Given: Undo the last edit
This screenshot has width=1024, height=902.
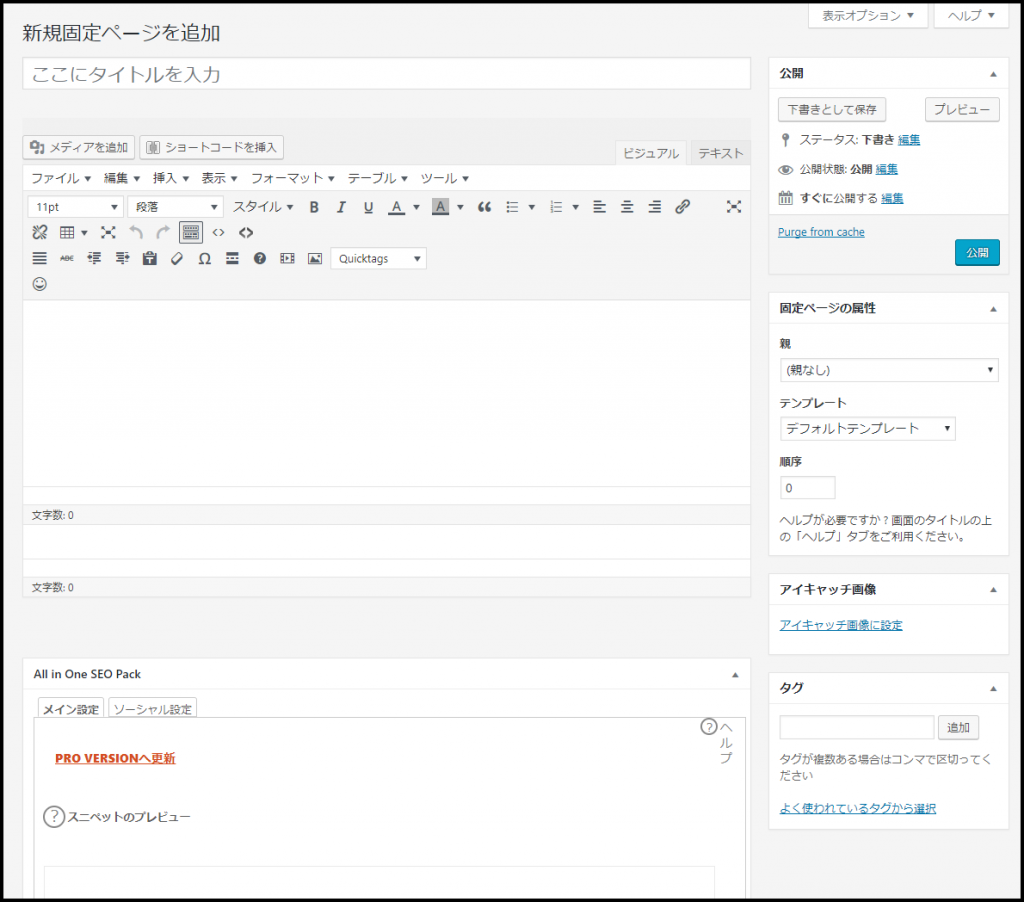Looking at the screenshot, I should (x=136, y=233).
